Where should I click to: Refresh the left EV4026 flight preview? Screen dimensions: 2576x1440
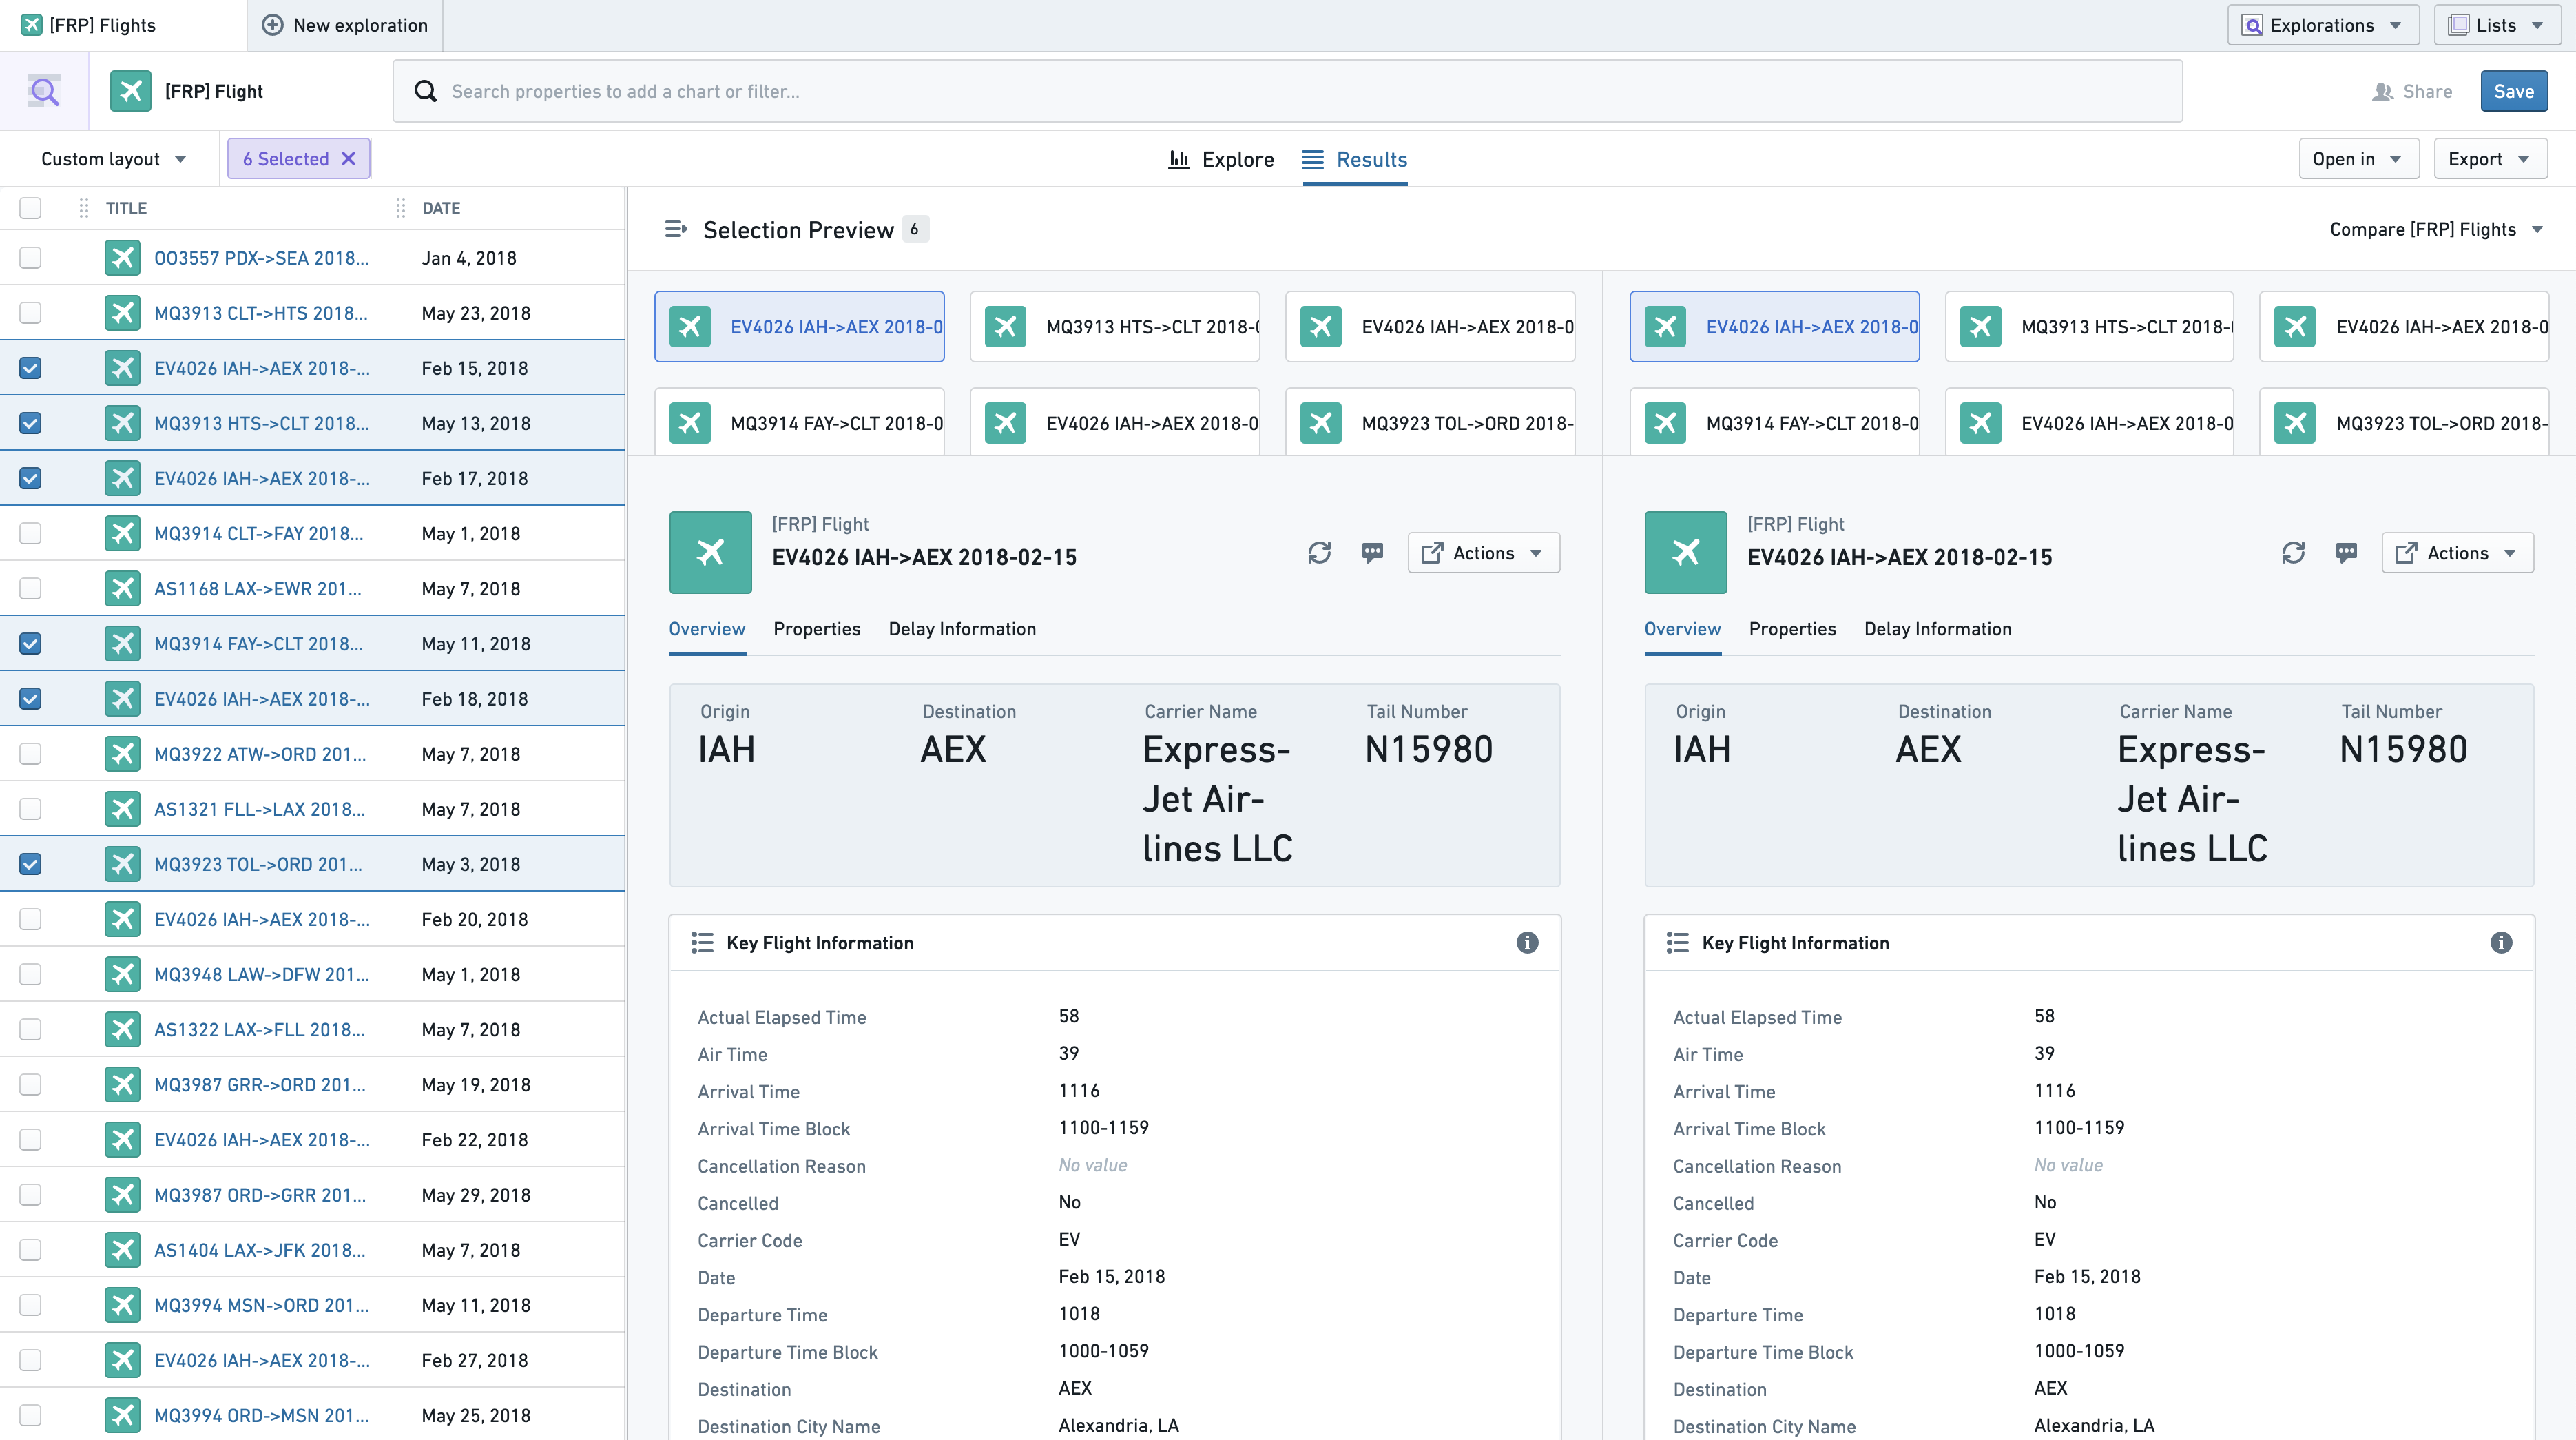pyautogui.click(x=1319, y=553)
